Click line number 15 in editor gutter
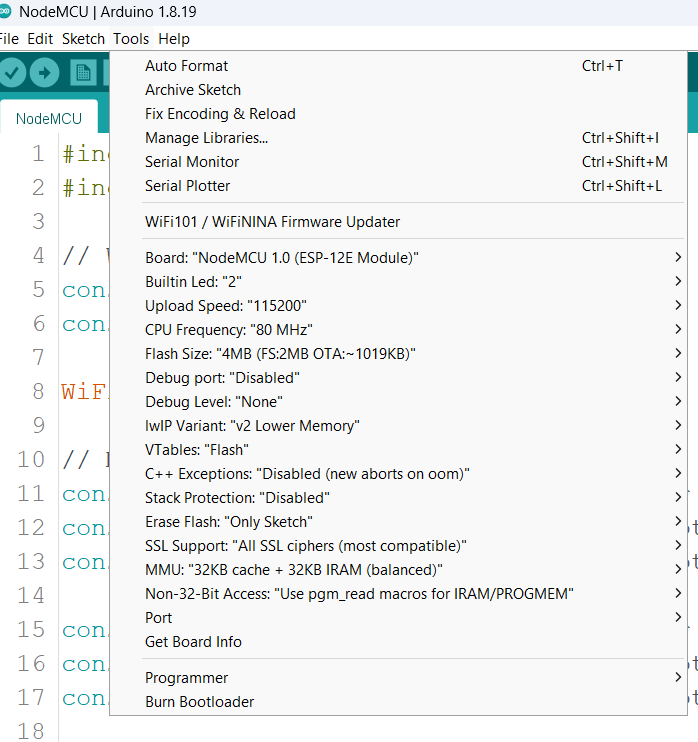Screen dimensions: 698x742 click(x=31, y=630)
